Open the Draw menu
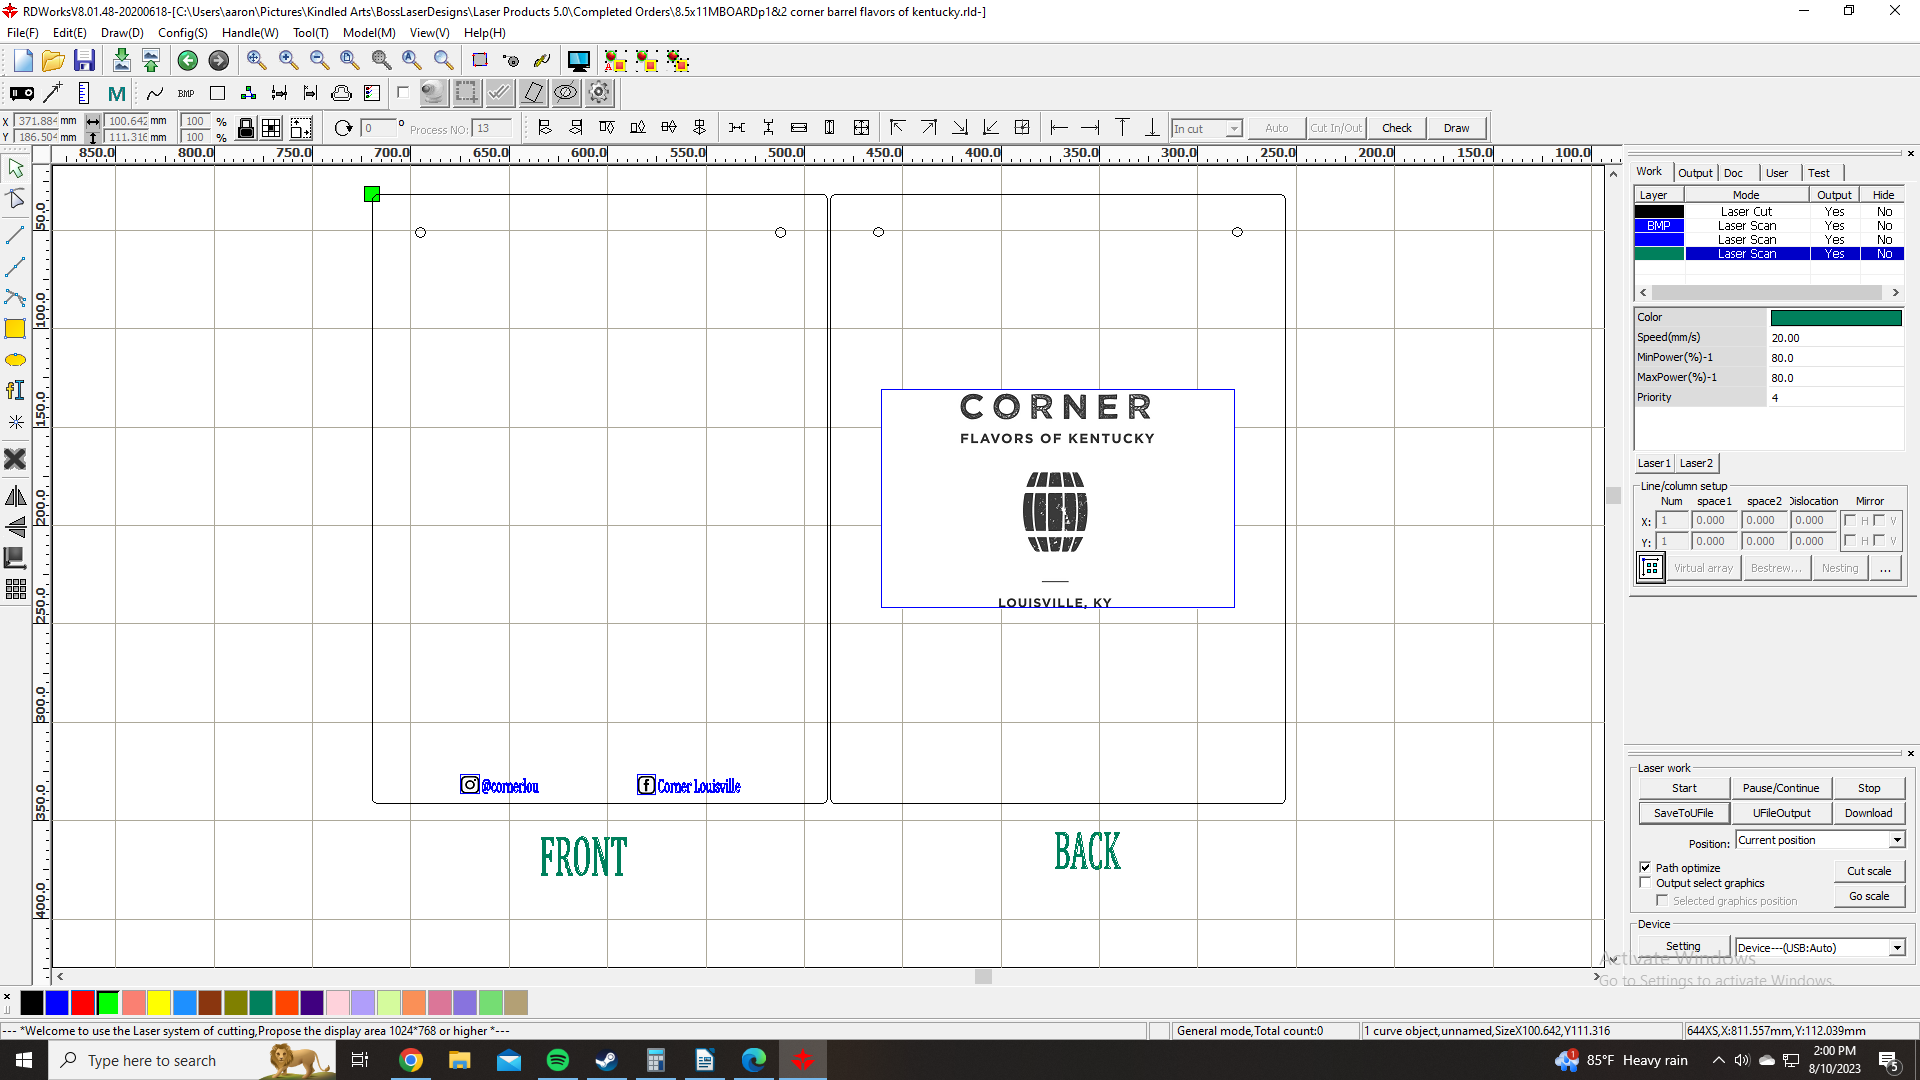Image resolution: width=1920 pixels, height=1080 pixels. [x=122, y=33]
